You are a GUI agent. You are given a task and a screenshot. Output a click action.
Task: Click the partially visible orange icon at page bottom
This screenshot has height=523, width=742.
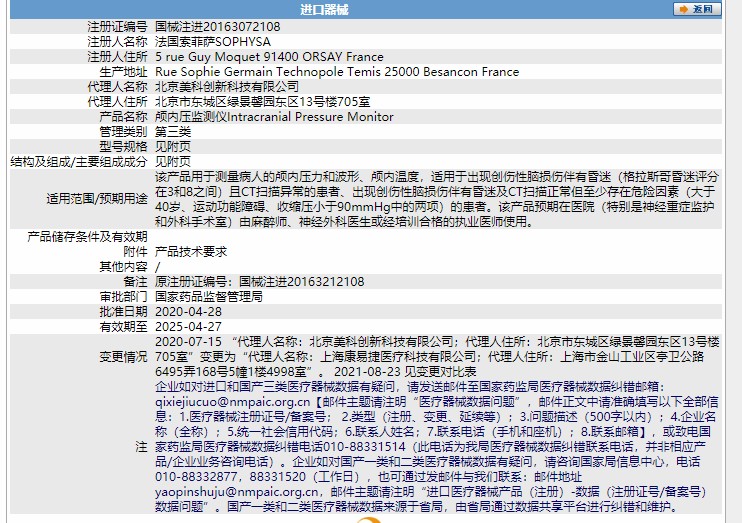pyautogui.click(x=369, y=520)
